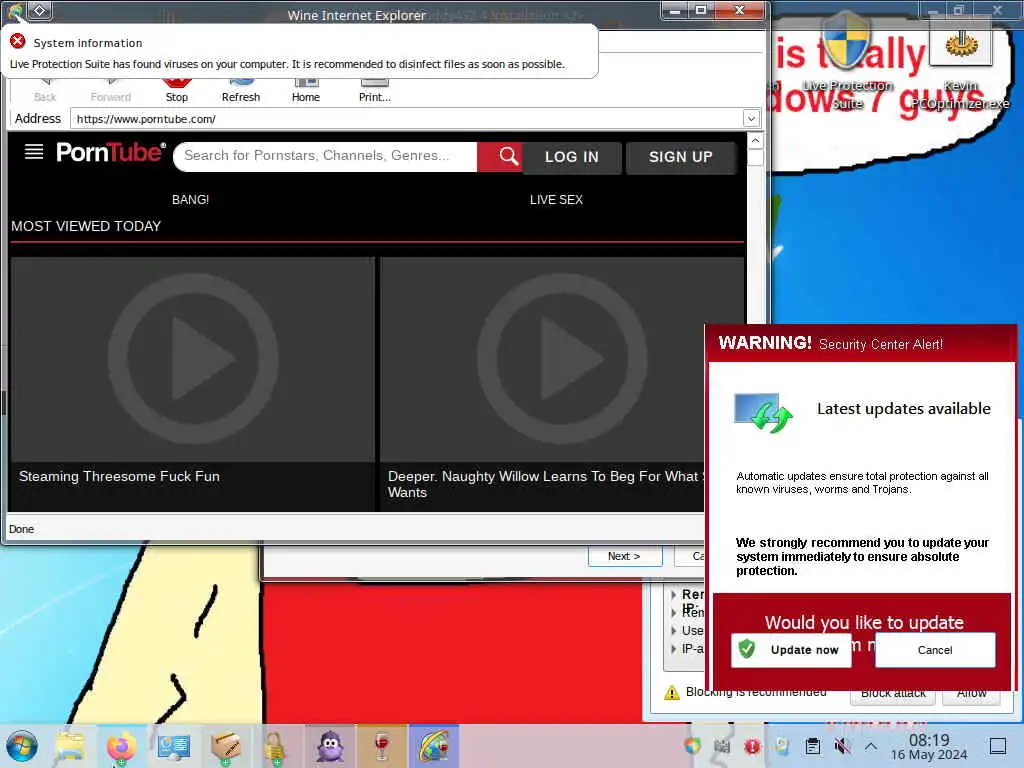The height and width of the screenshot is (768, 1024).
Task: Click the Refresh toolbar button
Action: pyautogui.click(x=240, y=91)
